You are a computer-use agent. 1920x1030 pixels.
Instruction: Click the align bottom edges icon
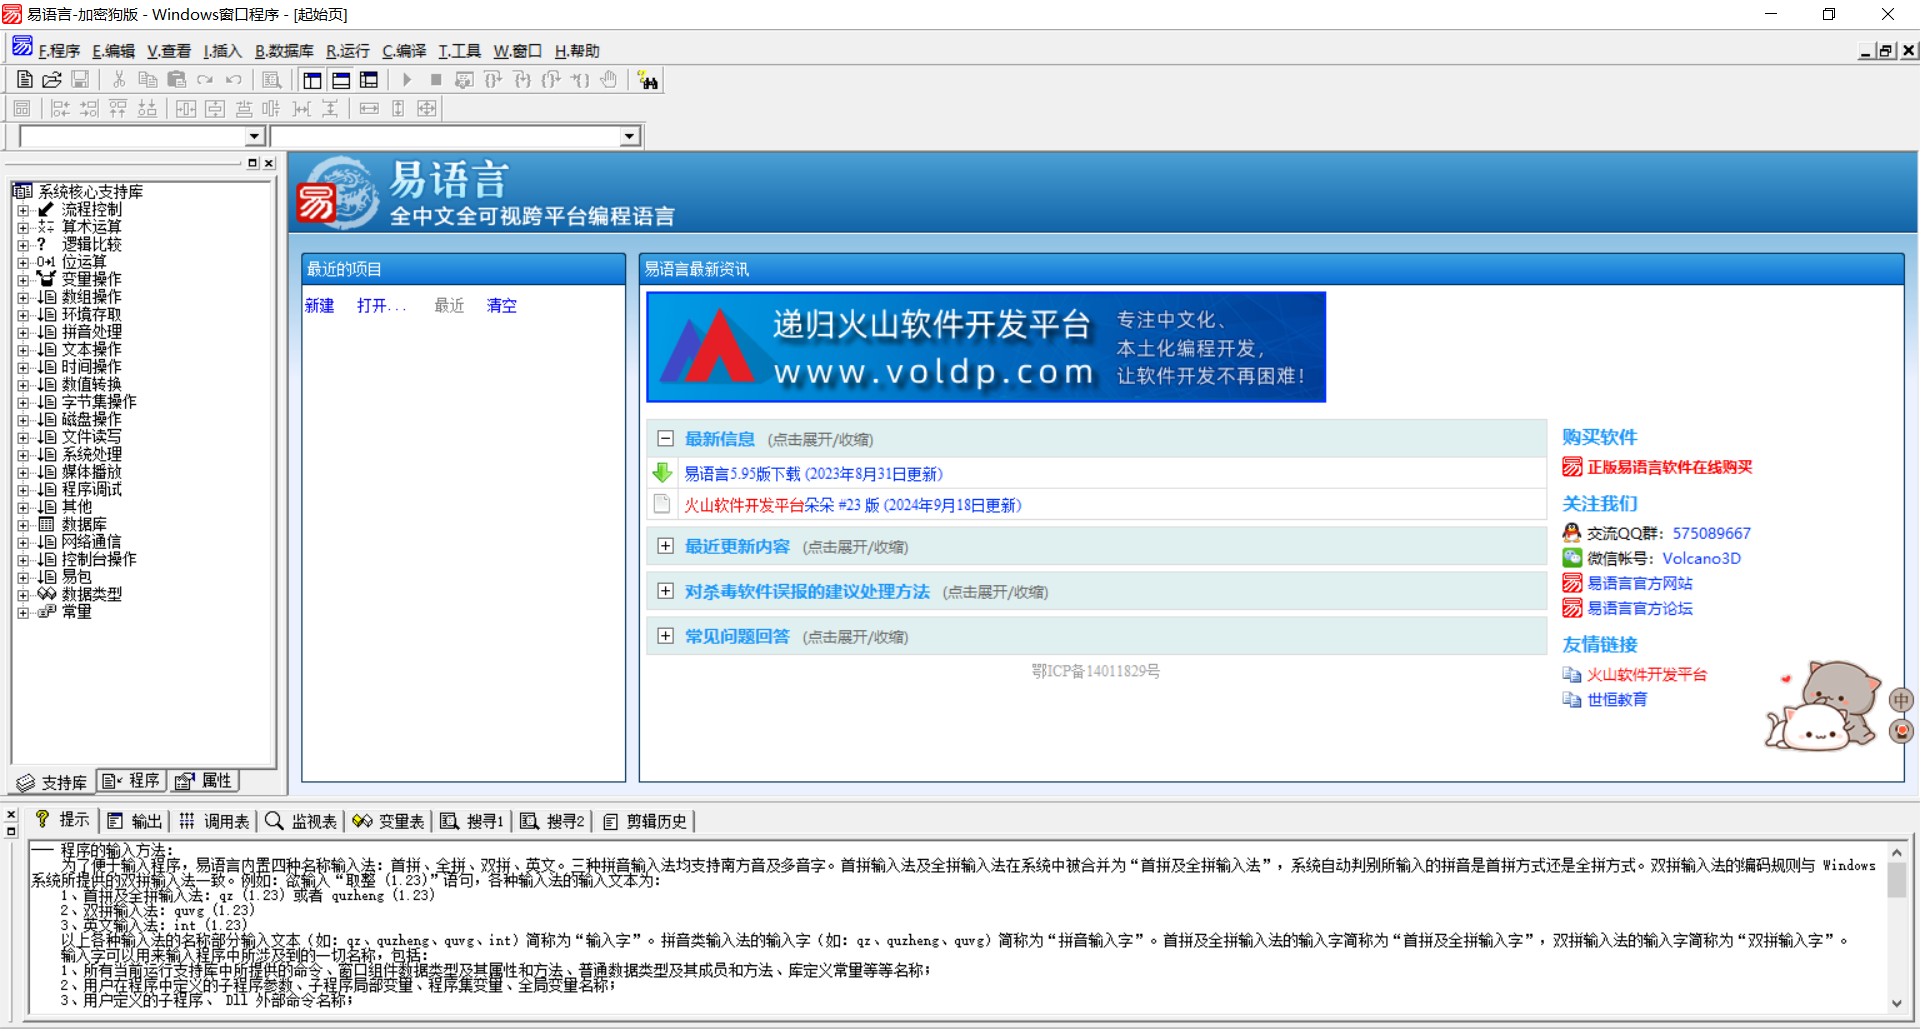(147, 108)
